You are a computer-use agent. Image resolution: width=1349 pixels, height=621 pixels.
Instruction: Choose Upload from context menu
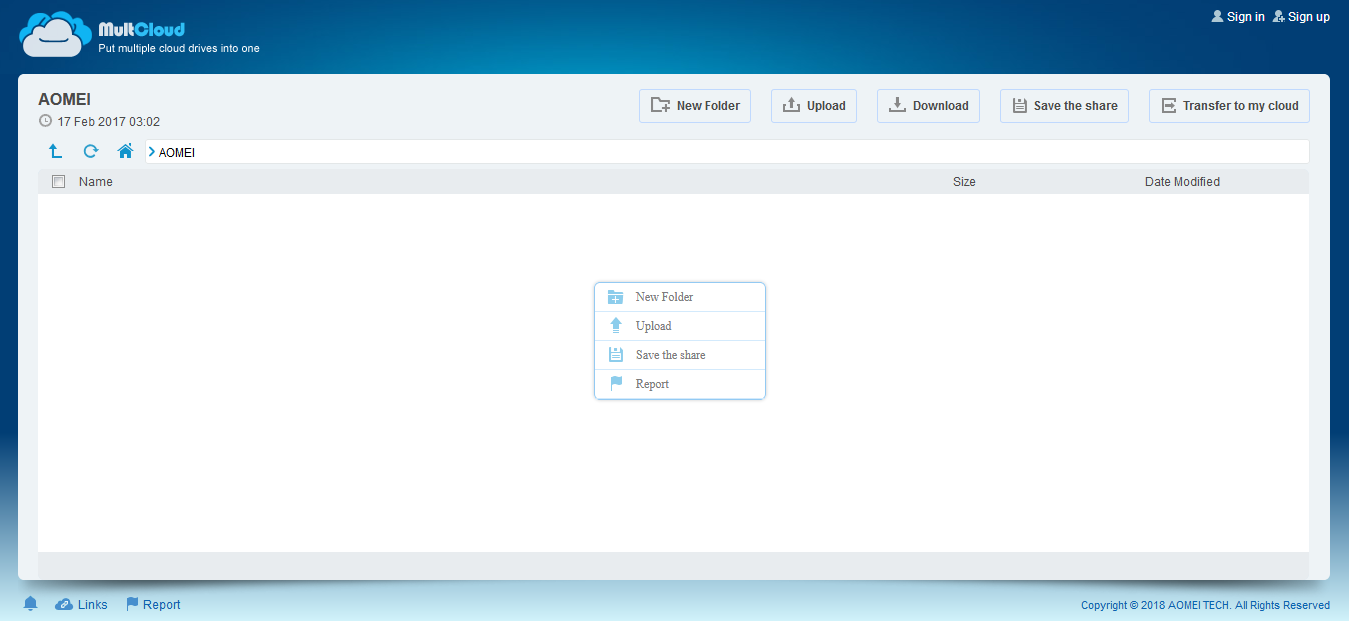pos(680,326)
